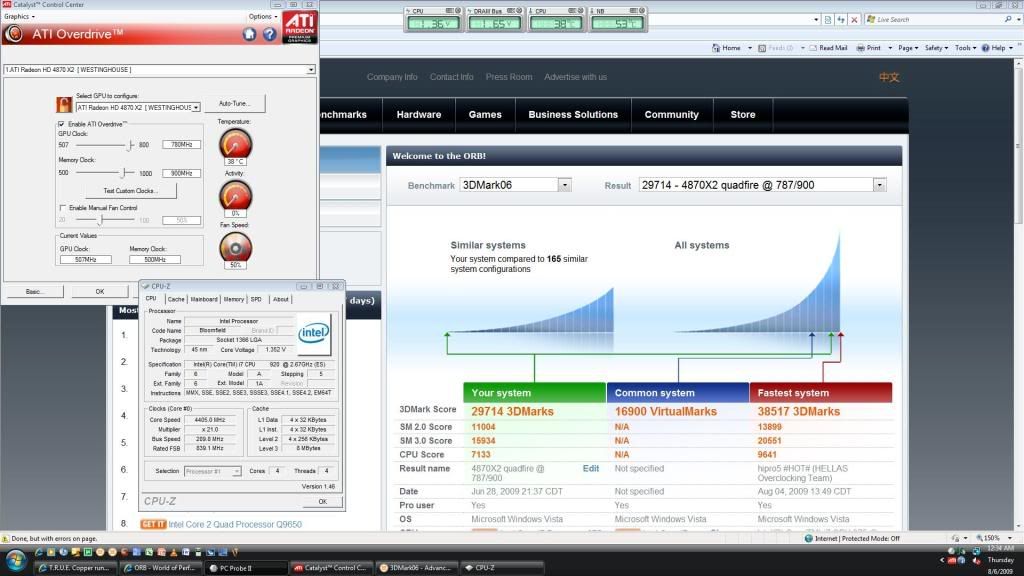Click the ATI Radeon Premium Graphics logo
This screenshot has width=1024, height=576.
pyautogui.click(x=300, y=29)
